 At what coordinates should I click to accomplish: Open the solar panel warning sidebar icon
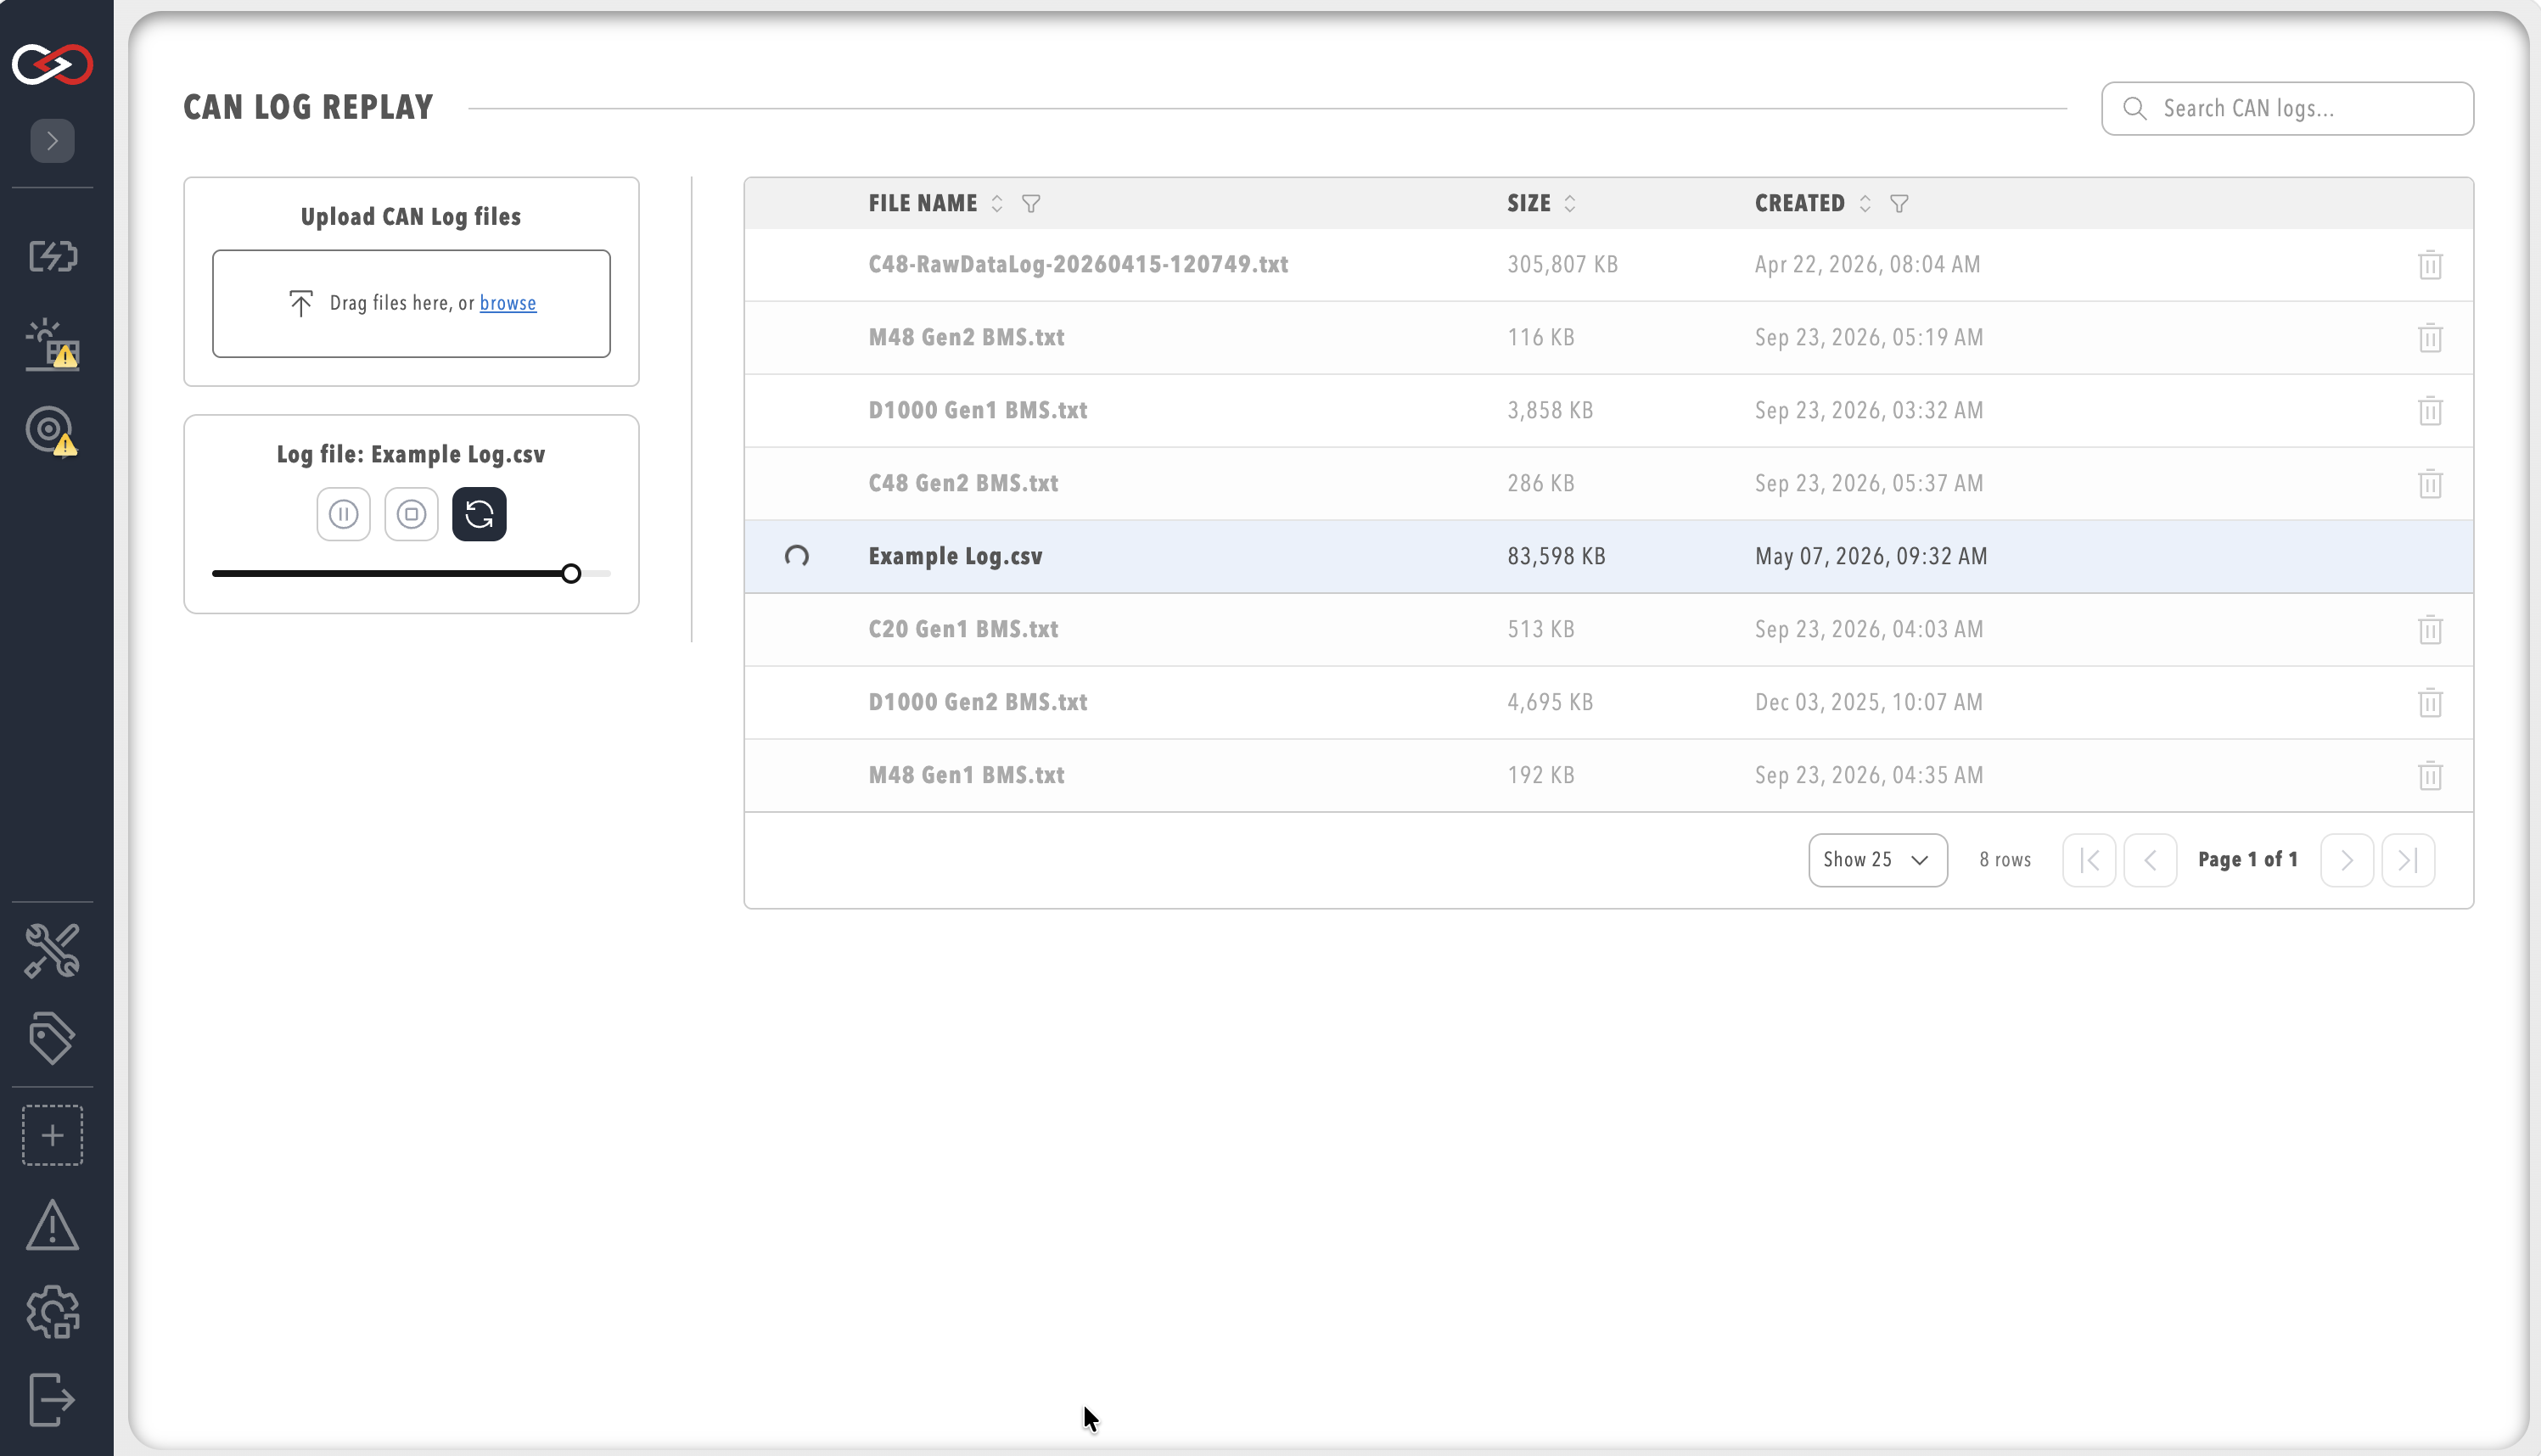tap(52, 344)
